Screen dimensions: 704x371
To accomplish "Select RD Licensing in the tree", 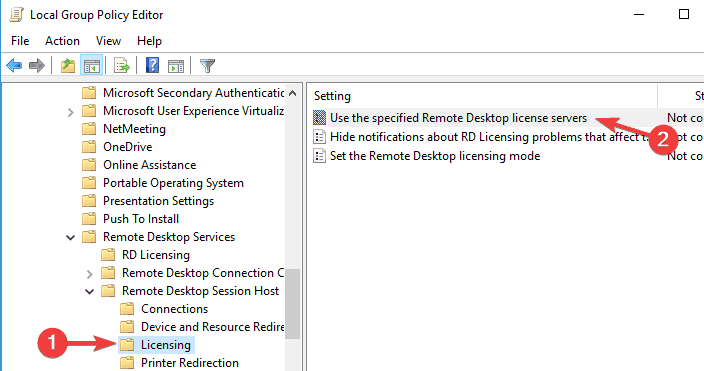I will click(156, 255).
